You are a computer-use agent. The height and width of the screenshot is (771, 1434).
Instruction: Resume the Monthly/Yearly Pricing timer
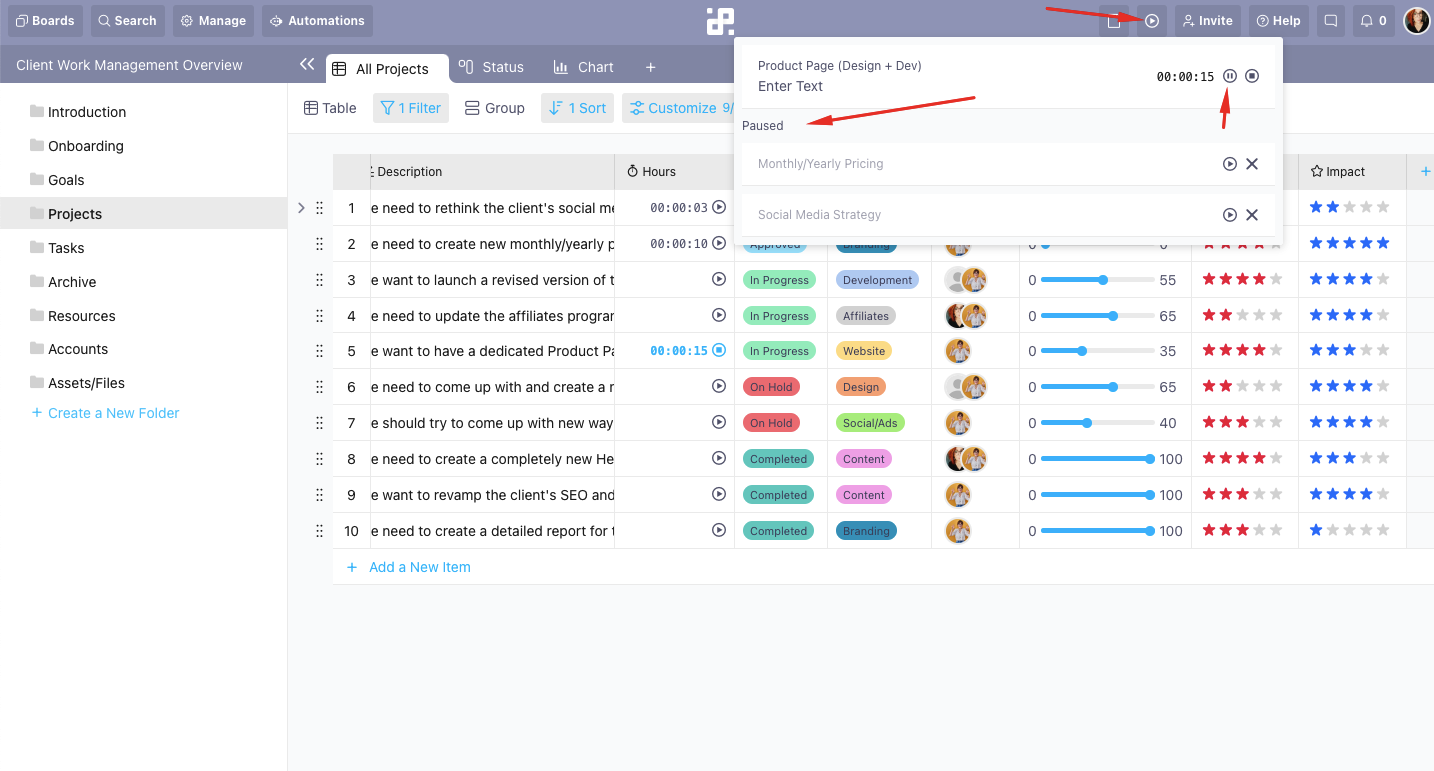[x=1229, y=163]
